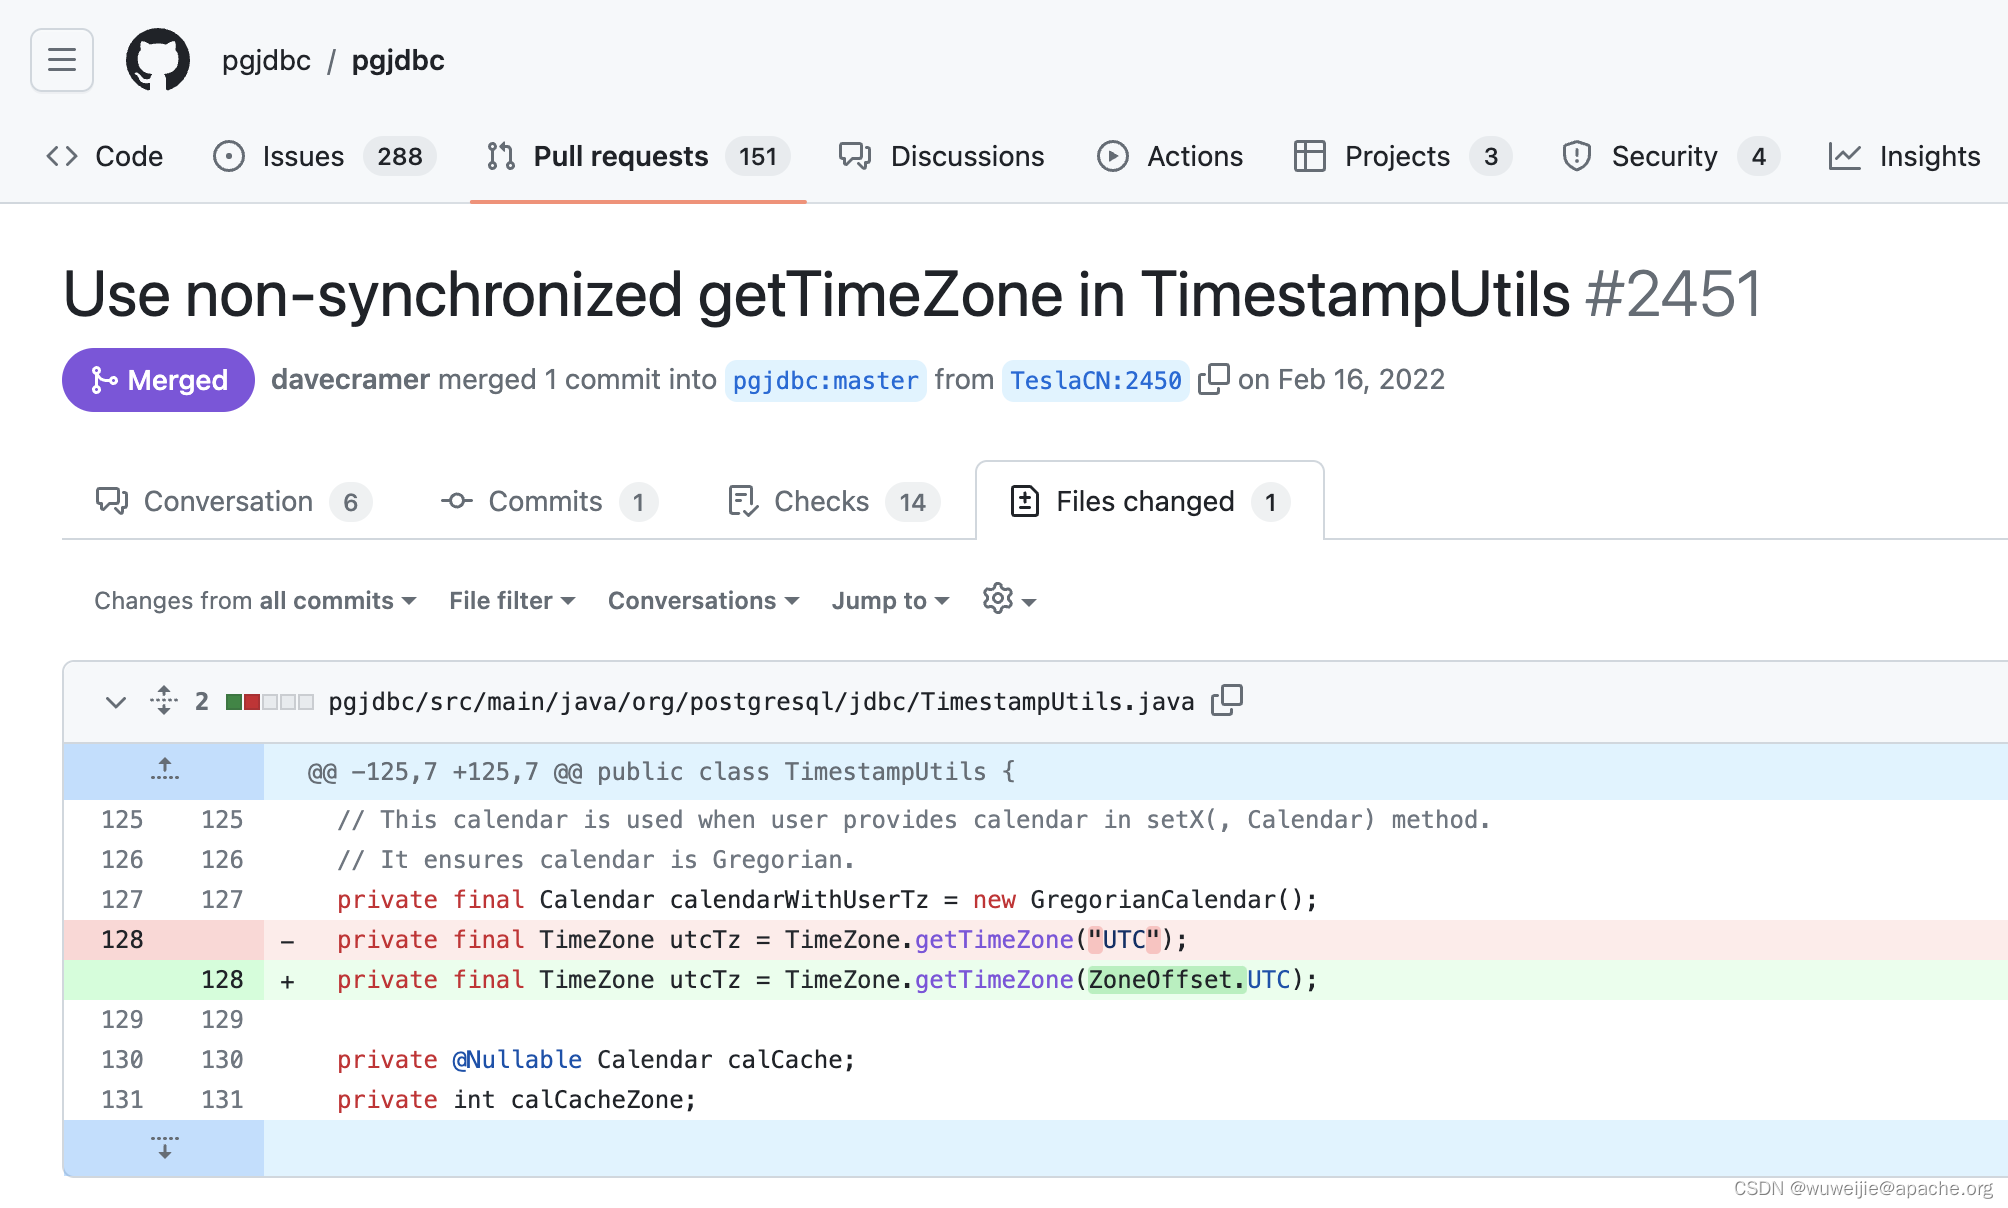Copy the TimestampUtils.java file path
Viewport: 2008px width, 1208px height.
(x=1227, y=700)
